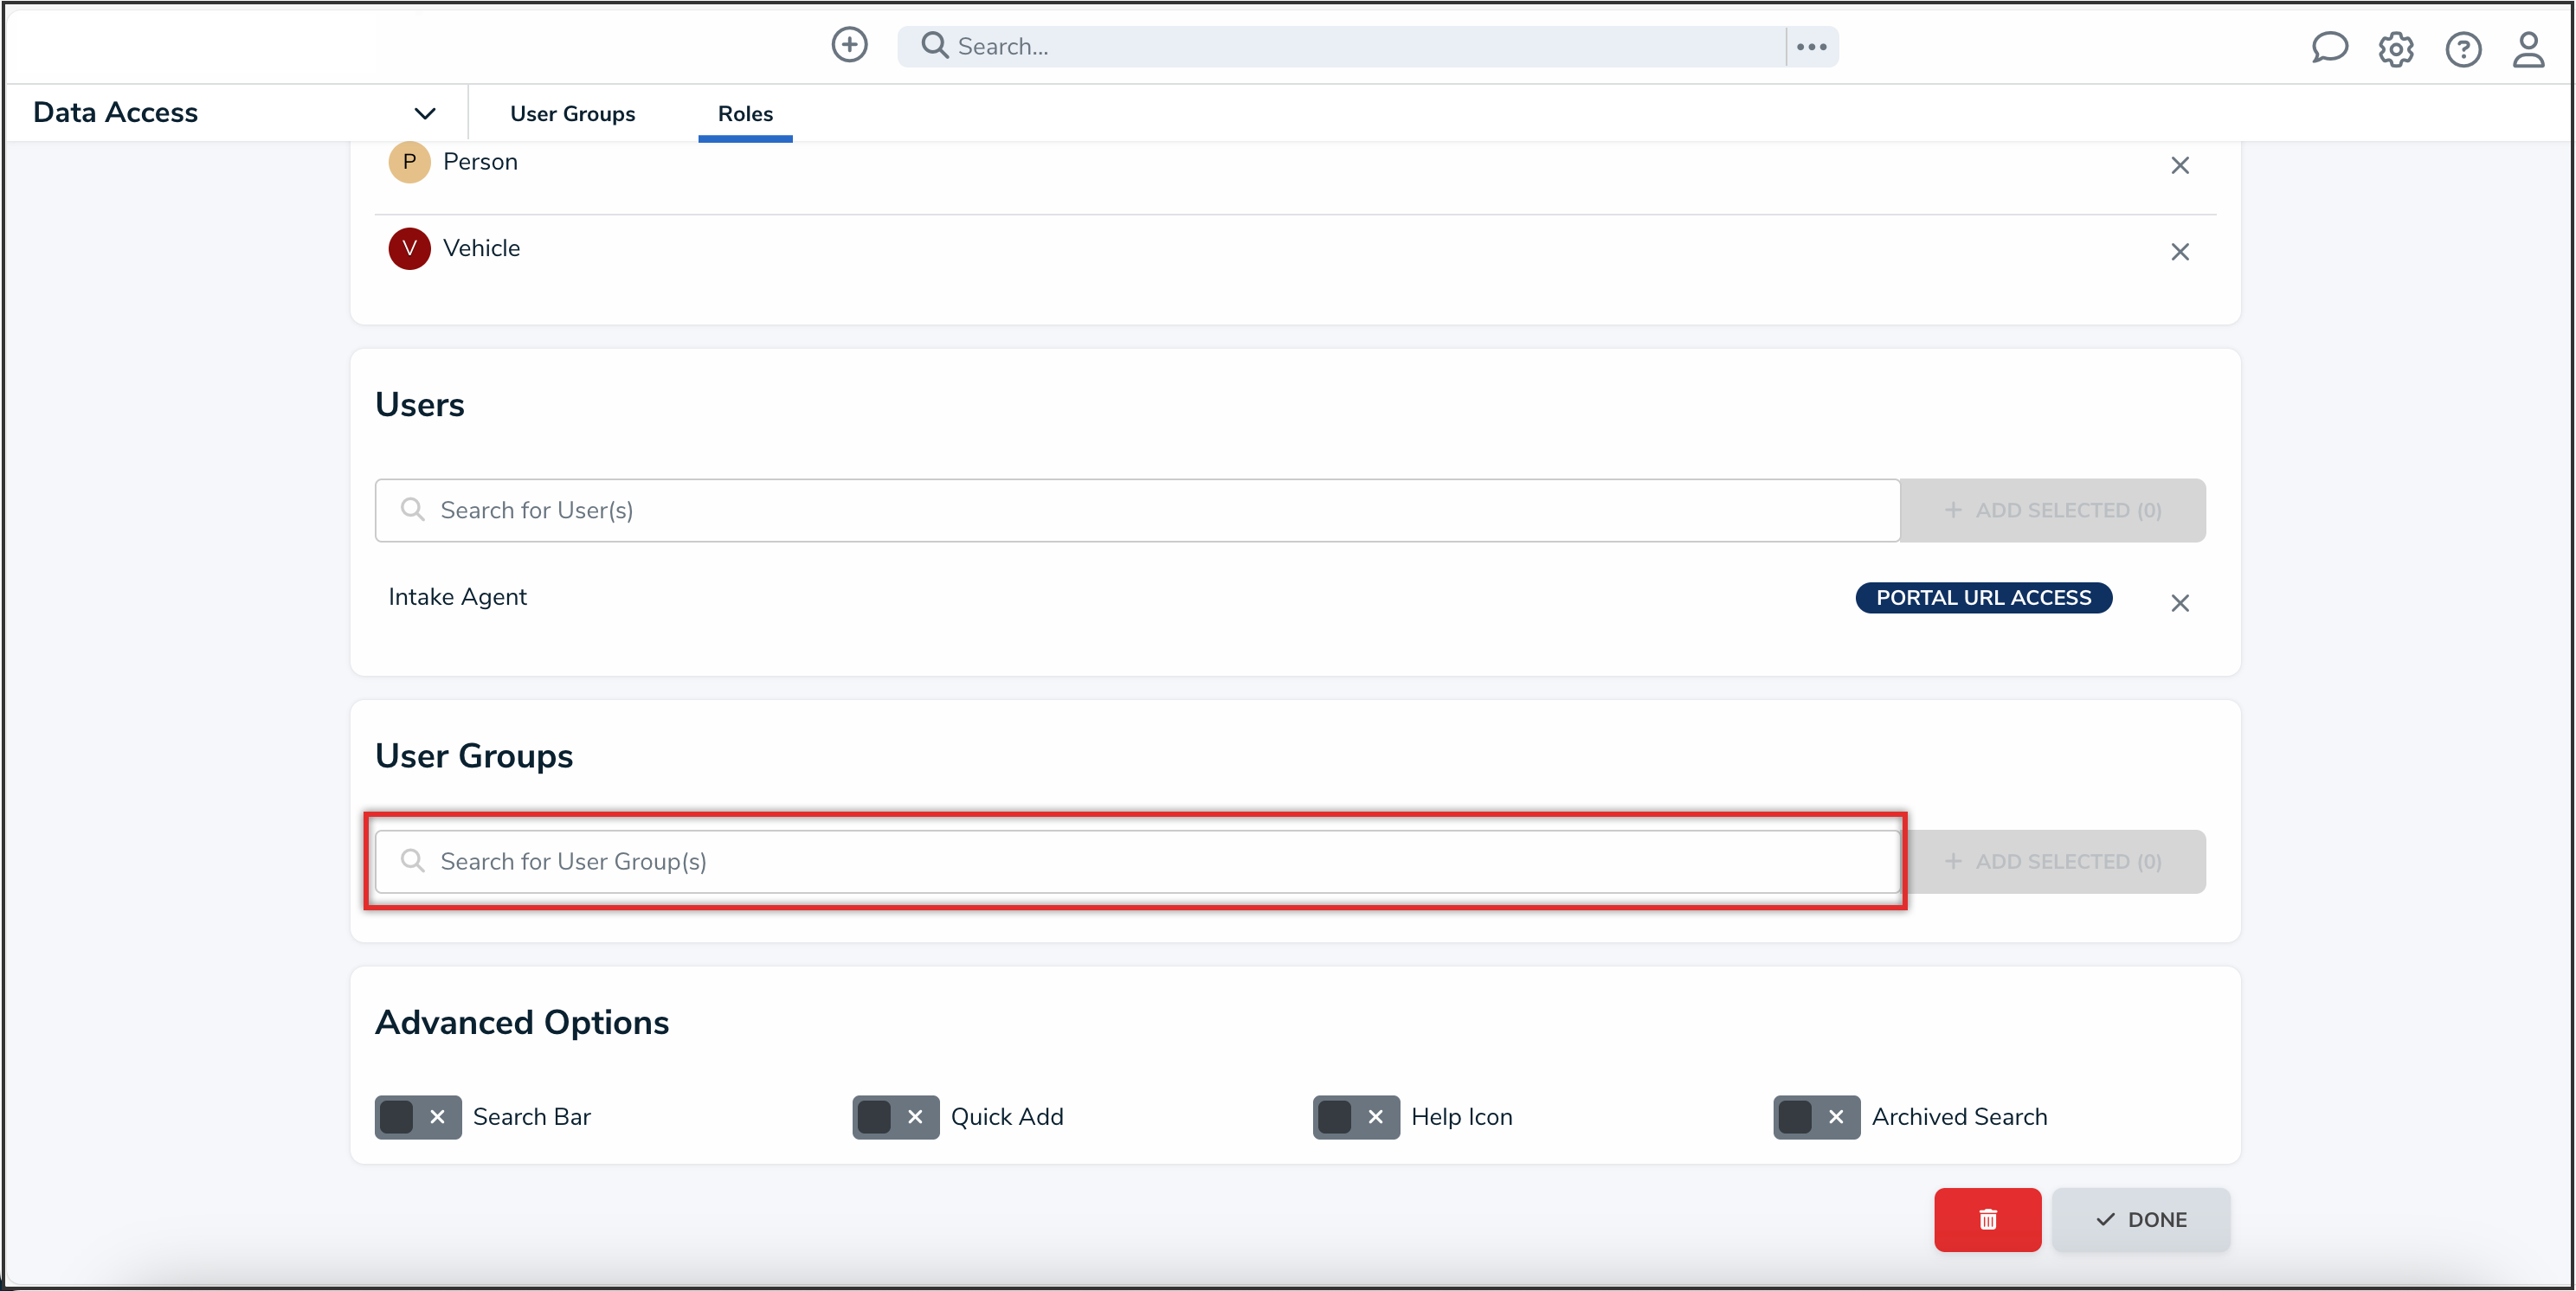Switch to the User Groups tab
Screen dimensions: 2576x1291
(572, 113)
